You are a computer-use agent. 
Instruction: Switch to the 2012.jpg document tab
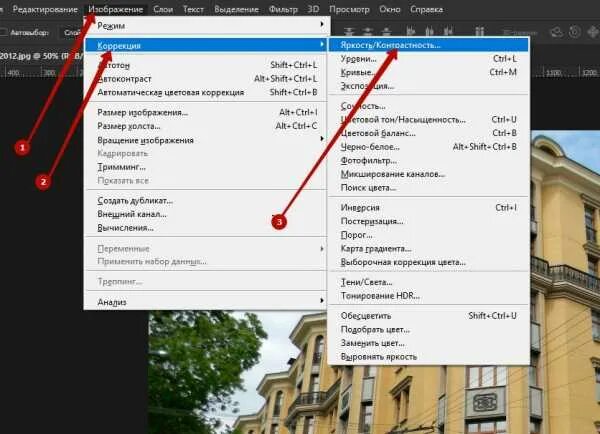[40, 56]
